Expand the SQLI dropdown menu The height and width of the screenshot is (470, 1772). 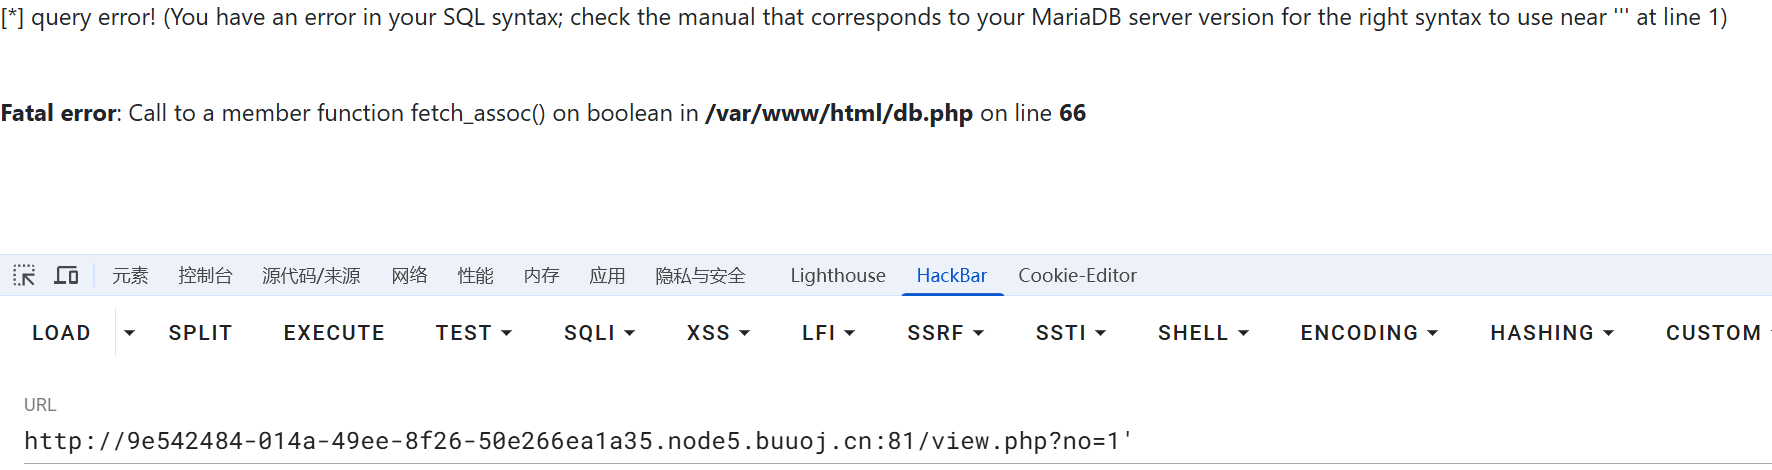[x=599, y=333]
